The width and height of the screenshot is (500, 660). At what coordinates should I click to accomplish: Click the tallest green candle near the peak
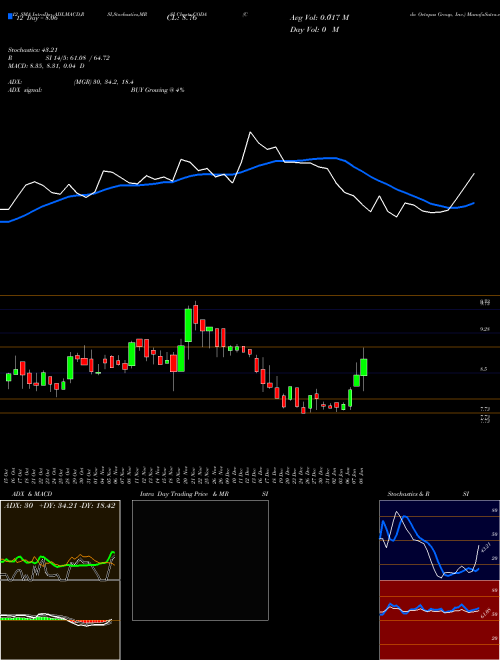tap(189, 325)
